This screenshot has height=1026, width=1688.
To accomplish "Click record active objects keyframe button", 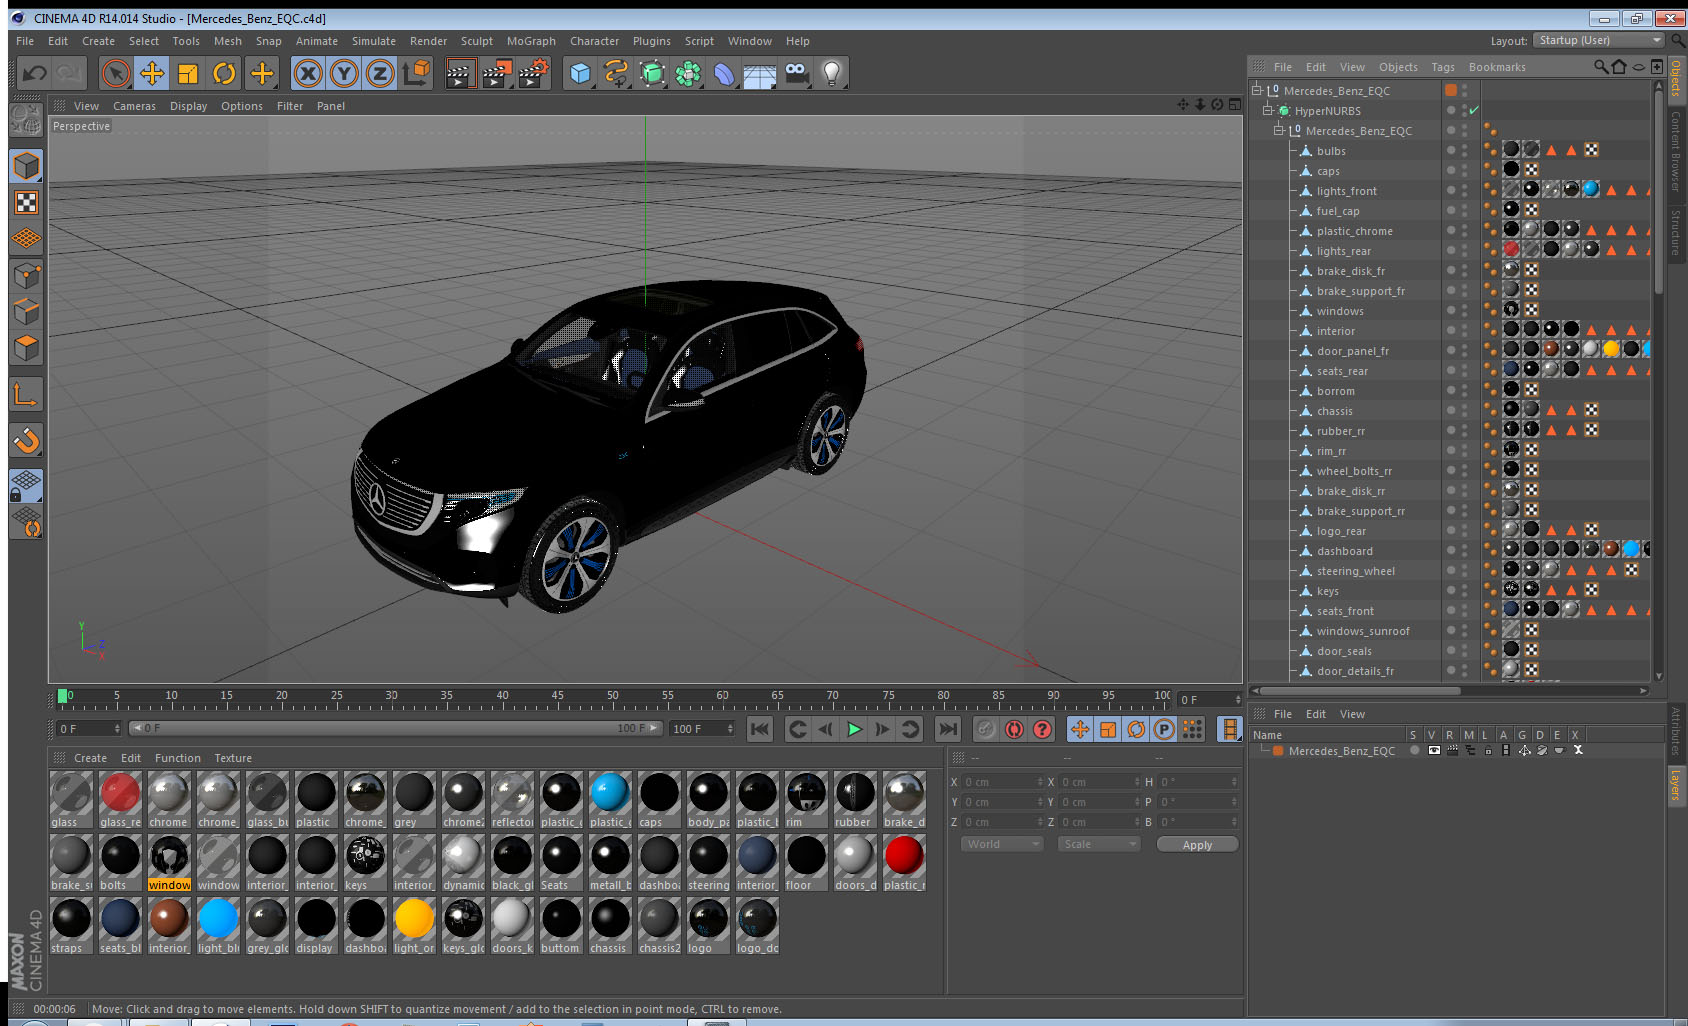I will tap(986, 729).
